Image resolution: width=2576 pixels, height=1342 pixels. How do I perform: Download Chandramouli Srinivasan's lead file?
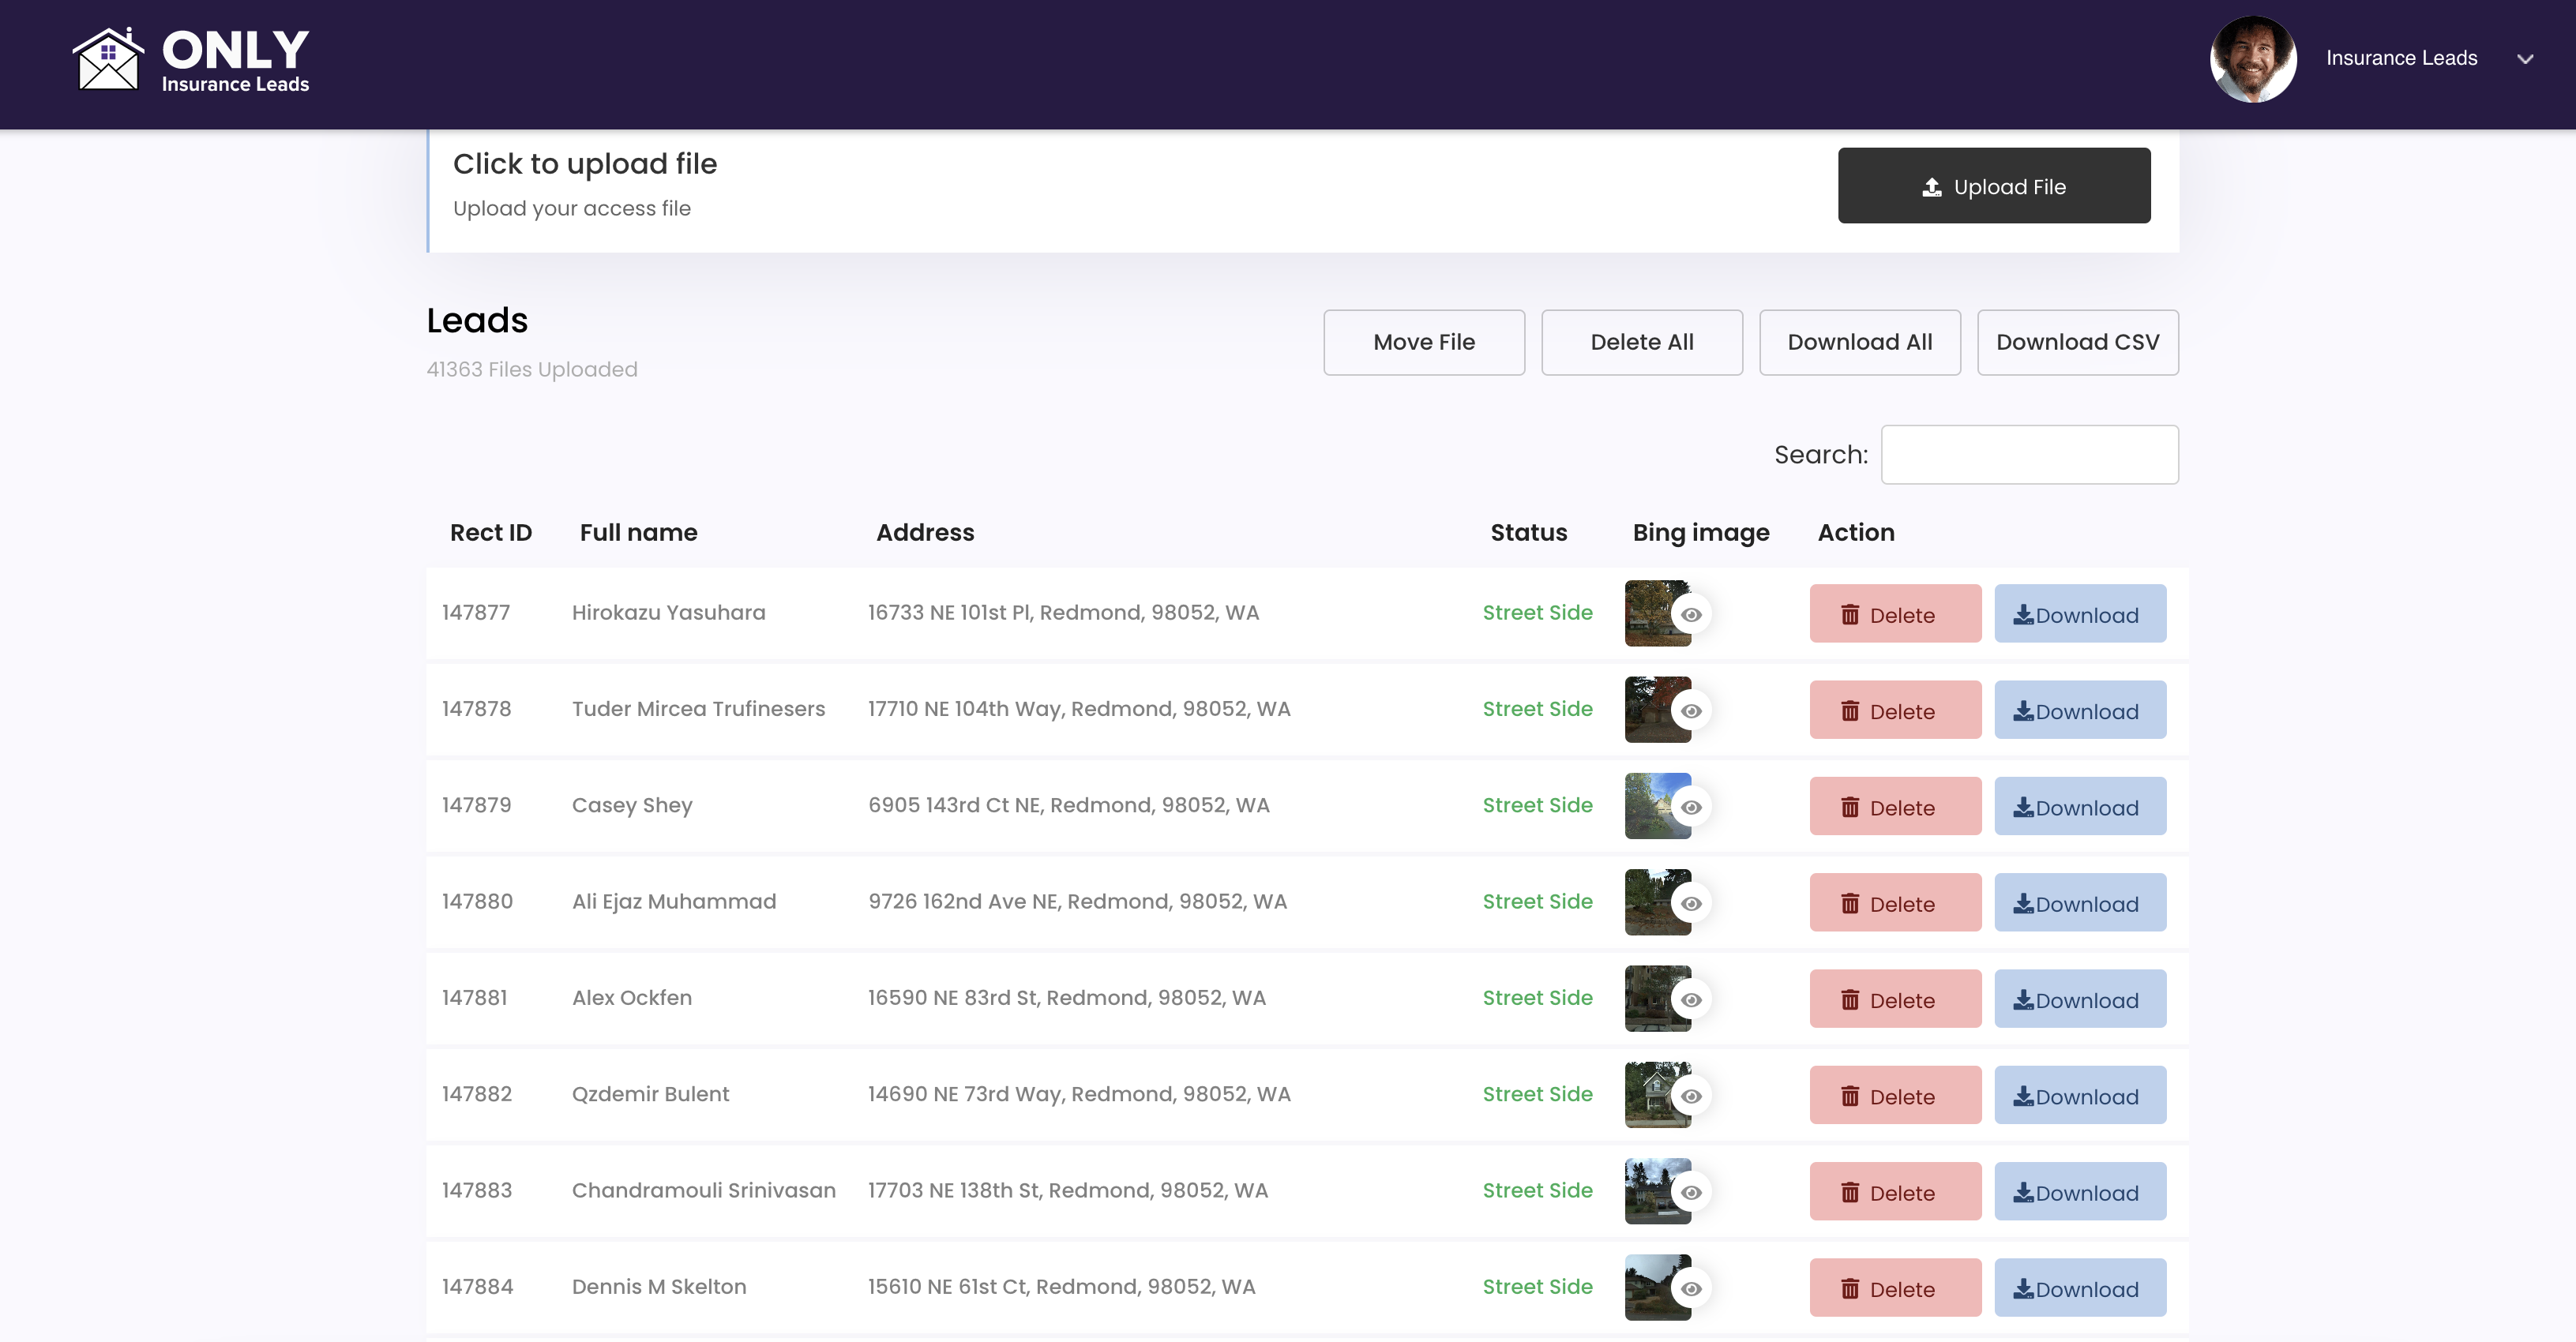click(2079, 1192)
